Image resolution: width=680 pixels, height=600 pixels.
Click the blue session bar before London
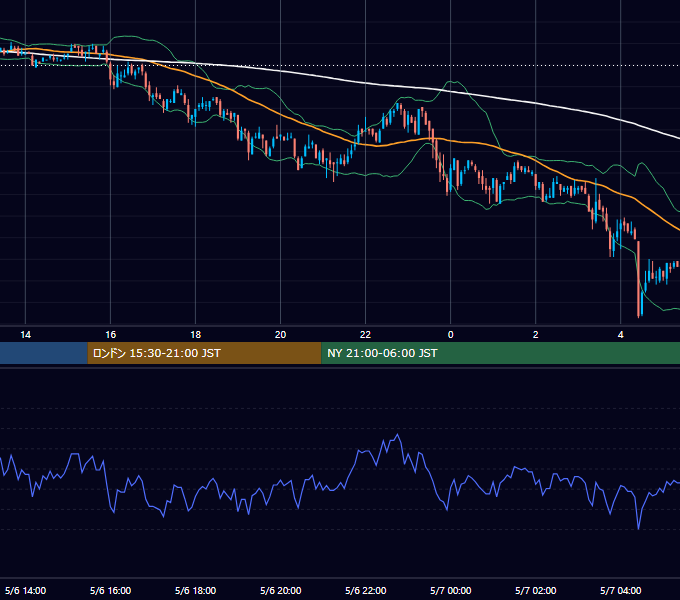tap(43, 353)
